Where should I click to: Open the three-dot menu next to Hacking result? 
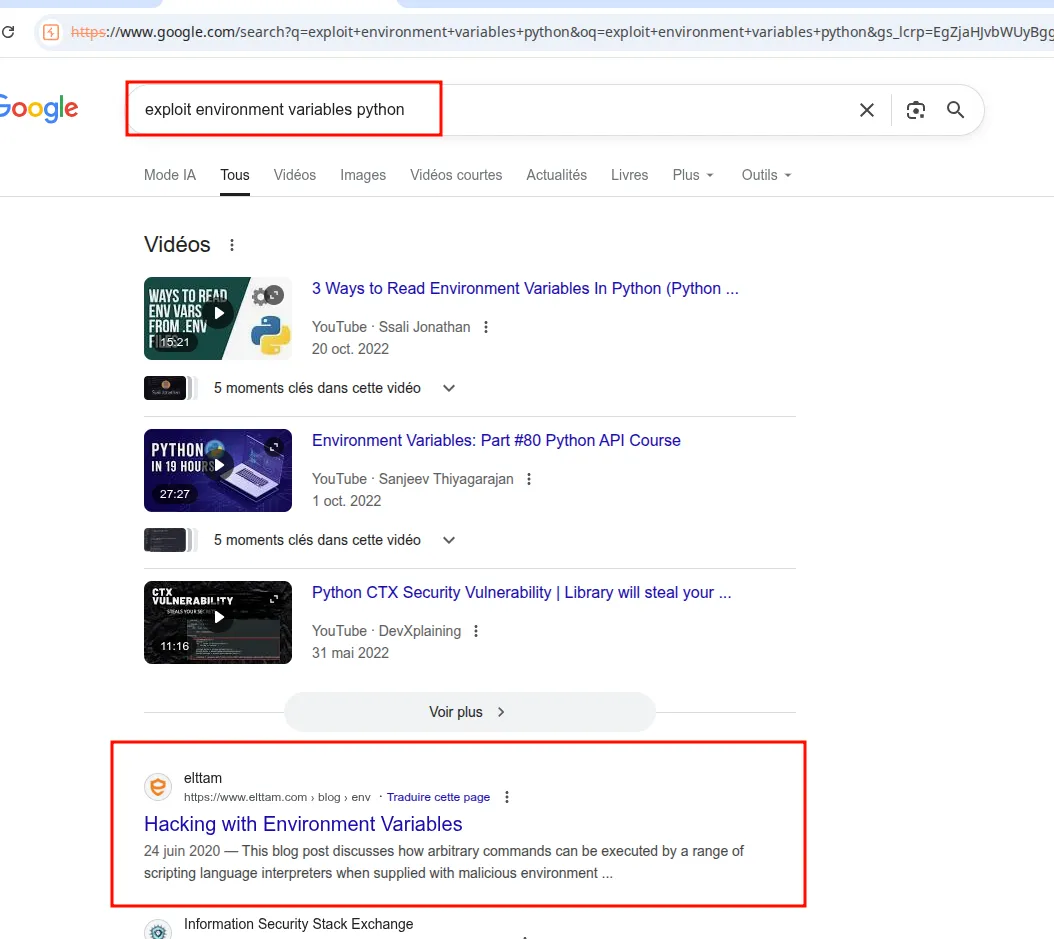[507, 797]
